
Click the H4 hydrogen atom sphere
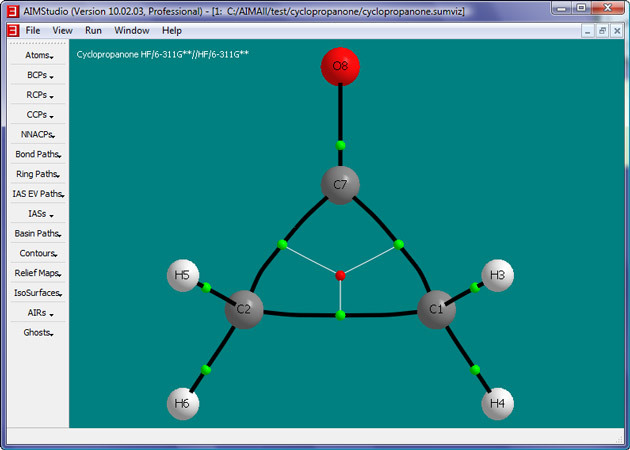[498, 404]
